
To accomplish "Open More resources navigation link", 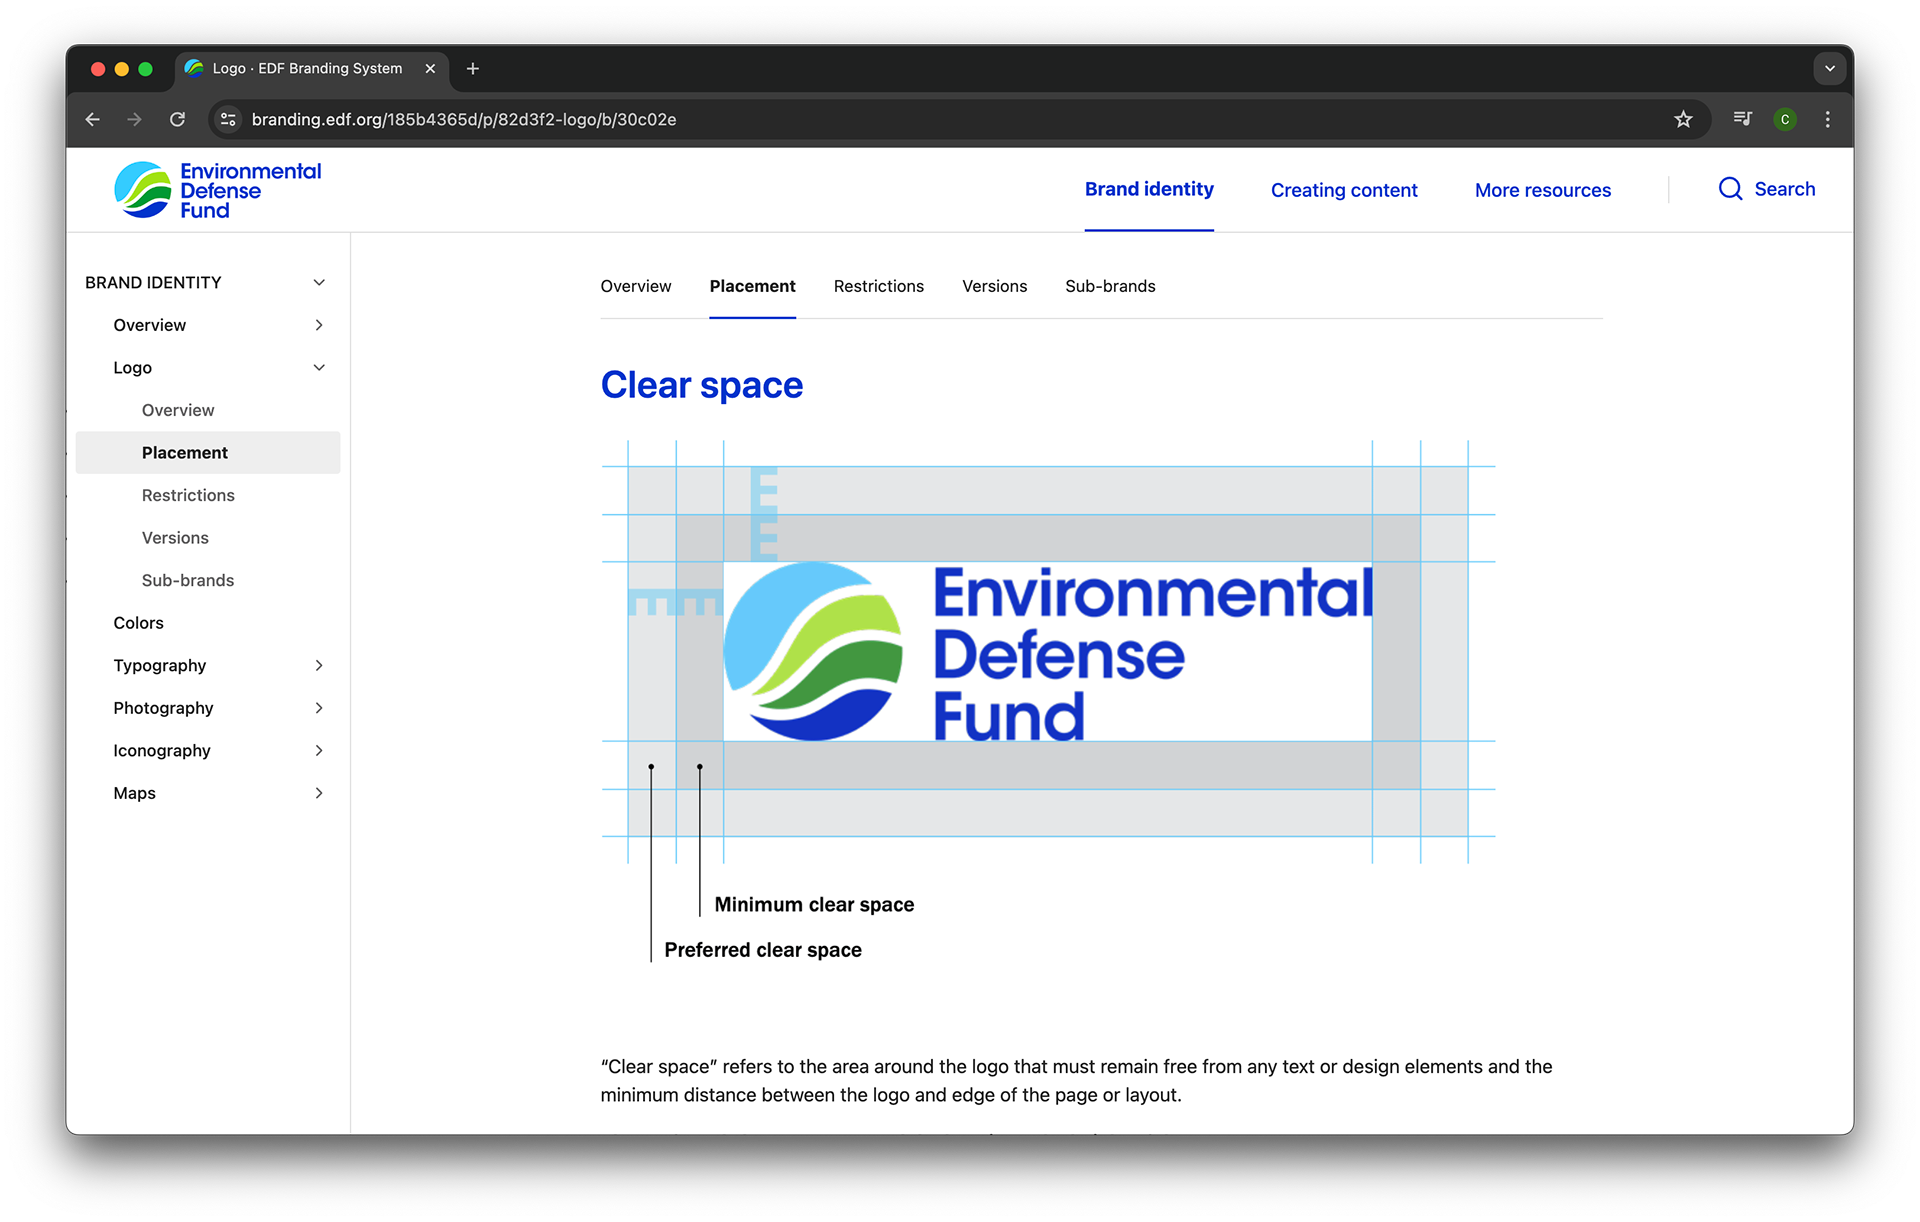I will point(1542,190).
